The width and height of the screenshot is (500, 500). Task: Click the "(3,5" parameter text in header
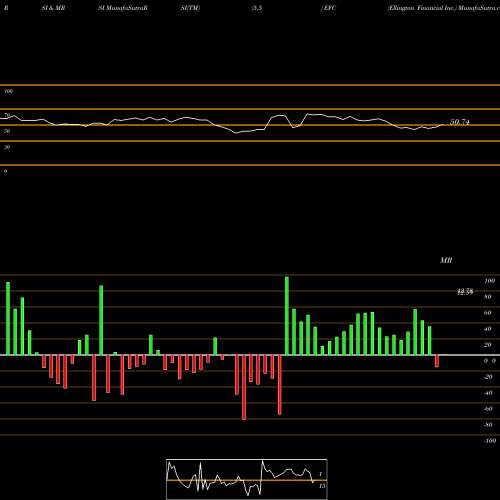(x=257, y=8)
